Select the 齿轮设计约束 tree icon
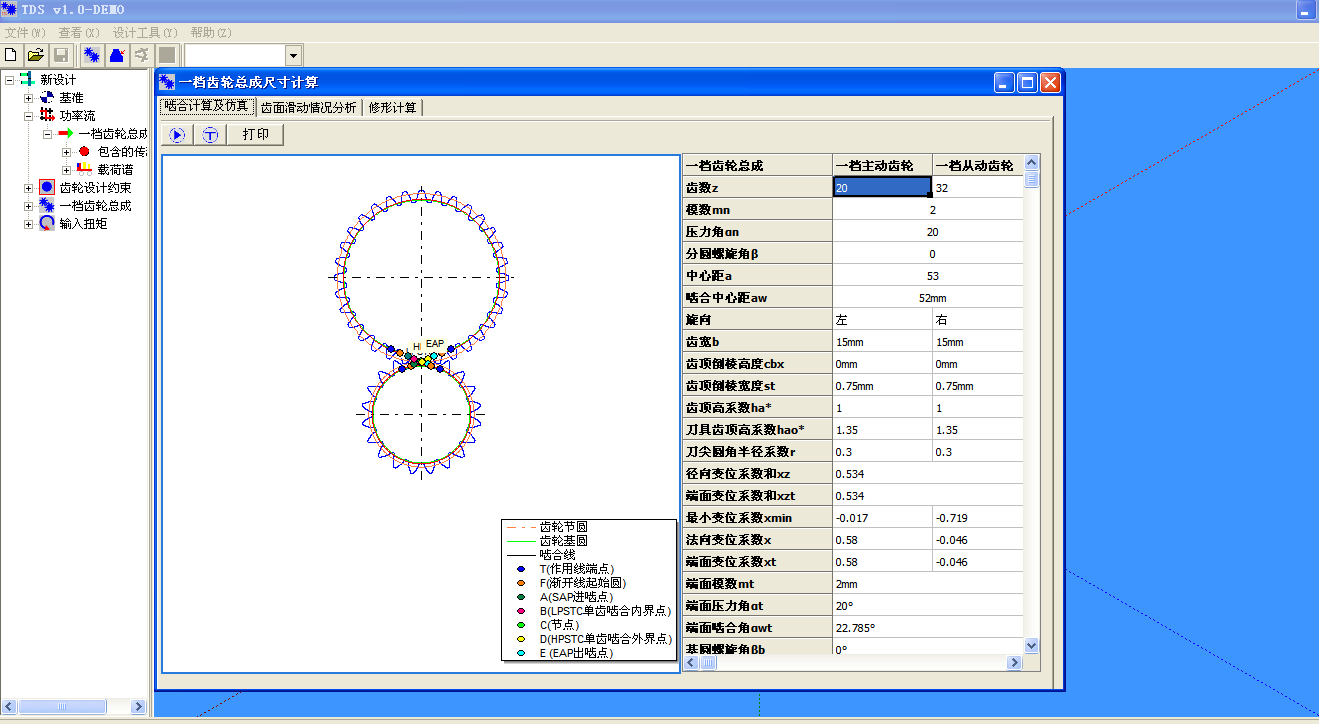The height and width of the screenshot is (724, 1319). click(47, 188)
